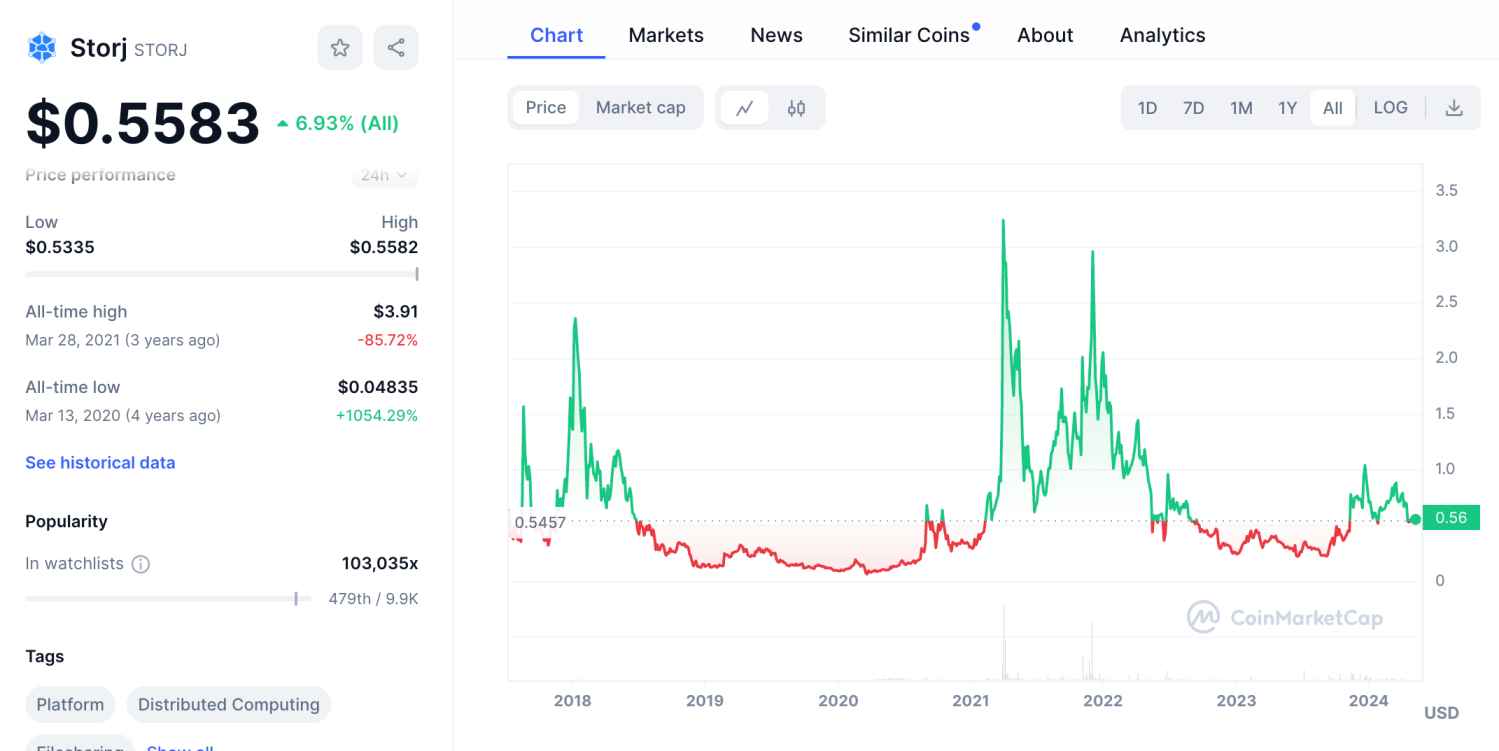Click the all-time high value $3.91
This screenshot has height=751, width=1499.
[x=396, y=311]
